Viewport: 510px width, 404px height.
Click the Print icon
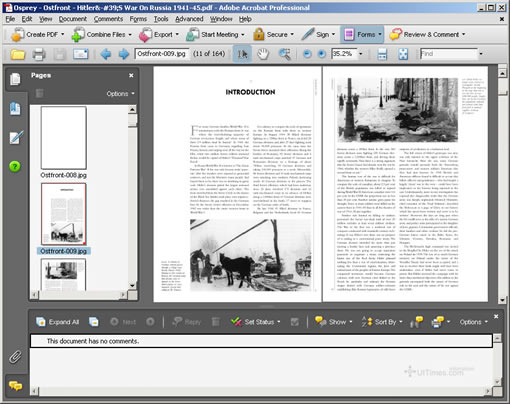pyautogui.click(x=39, y=54)
